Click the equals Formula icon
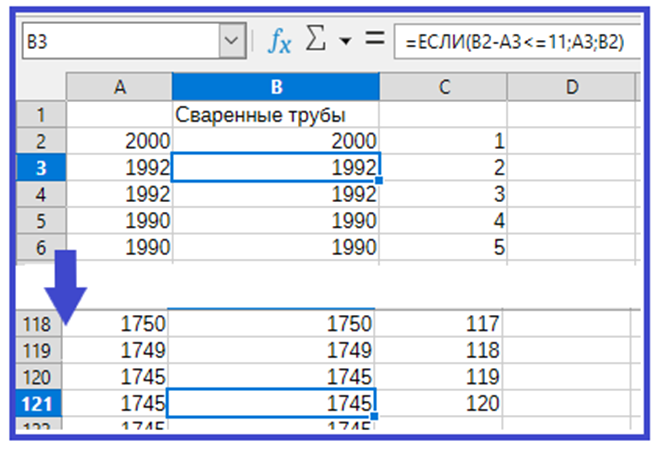 click(x=374, y=42)
